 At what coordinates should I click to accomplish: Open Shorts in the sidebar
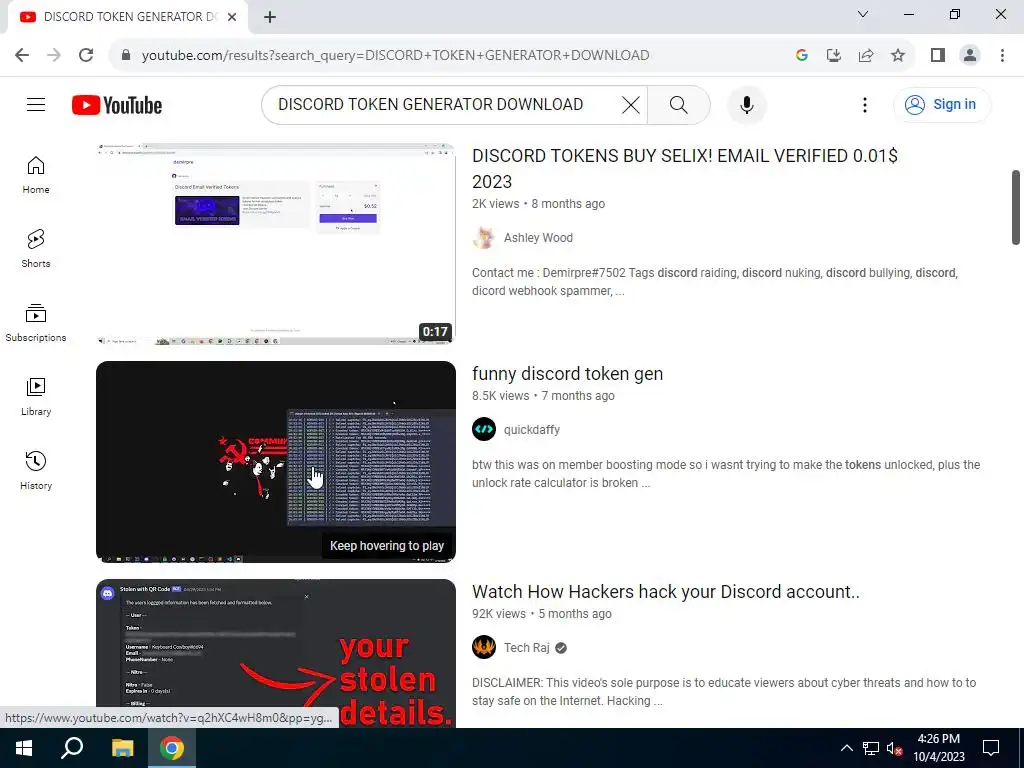(36, 249)
